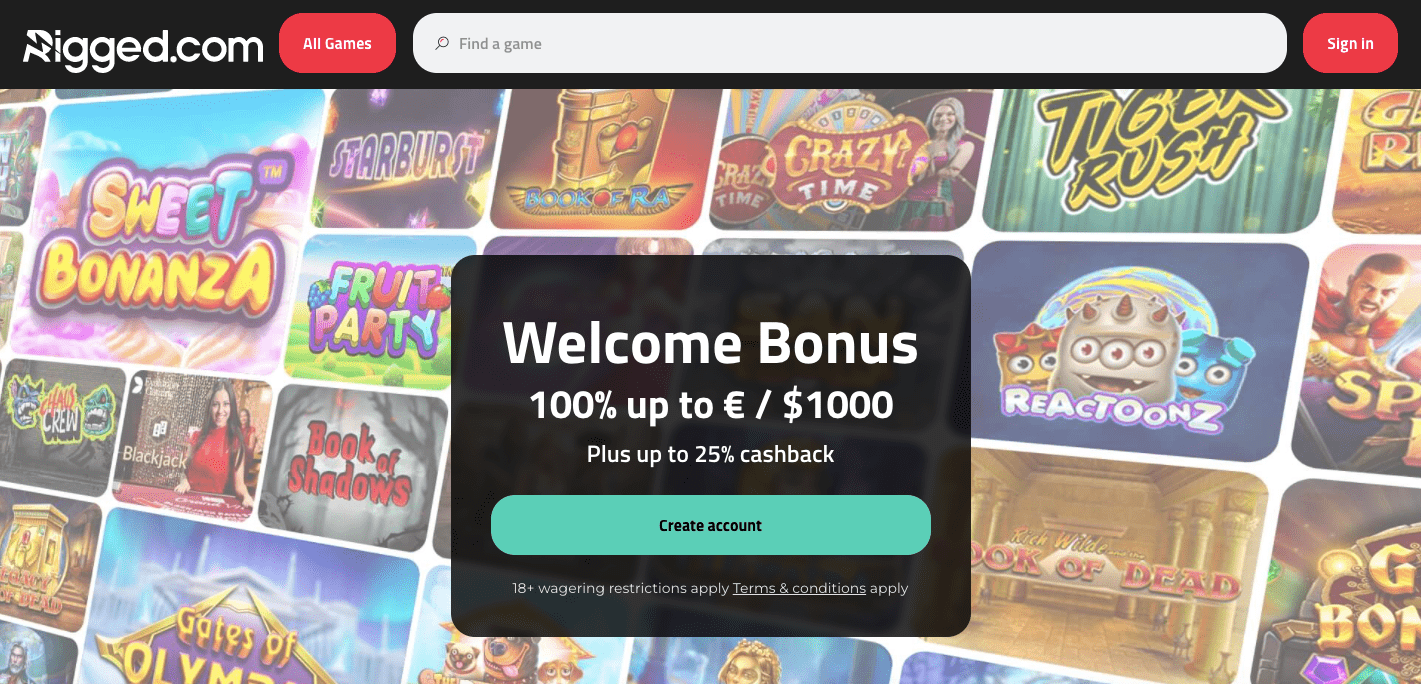The image size is (1421, 684).
Task: Focus the Find a game search field
Action: coord(849,43)
